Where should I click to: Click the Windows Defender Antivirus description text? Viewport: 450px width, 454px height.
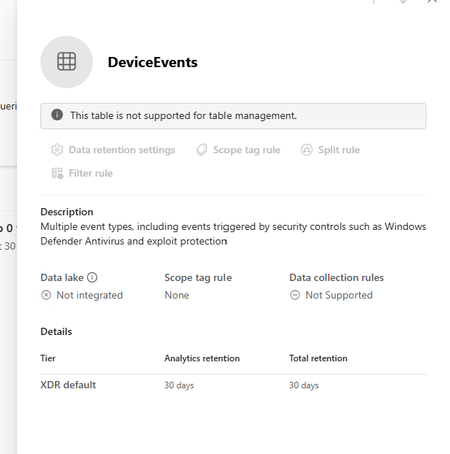click(x=233, y=234)
